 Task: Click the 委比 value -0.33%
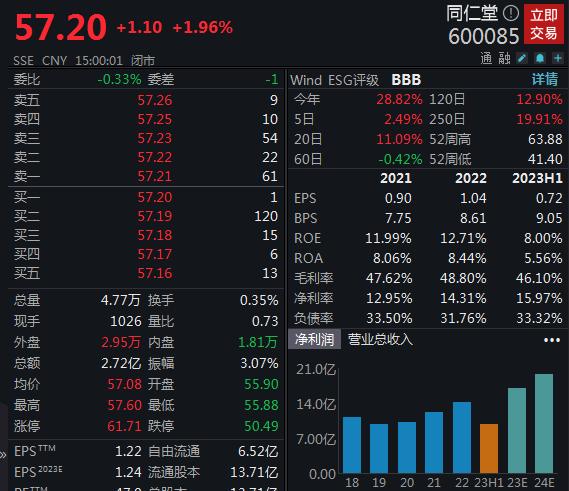[x=119, y=79]
